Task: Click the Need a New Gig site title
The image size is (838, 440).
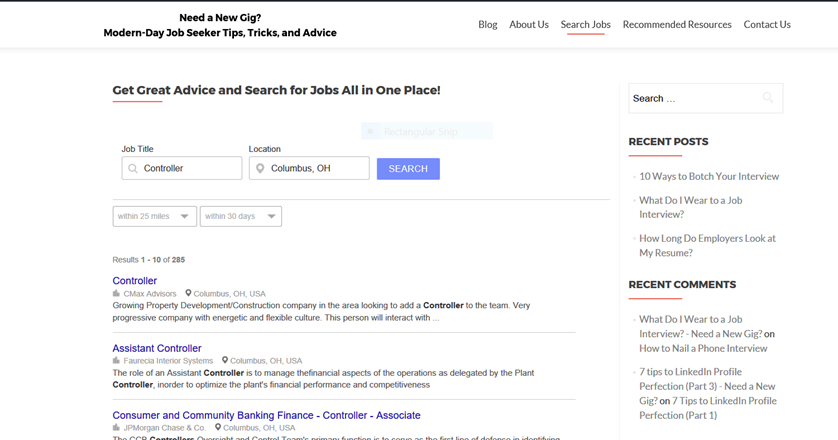Action: click(x=220, y=25)
